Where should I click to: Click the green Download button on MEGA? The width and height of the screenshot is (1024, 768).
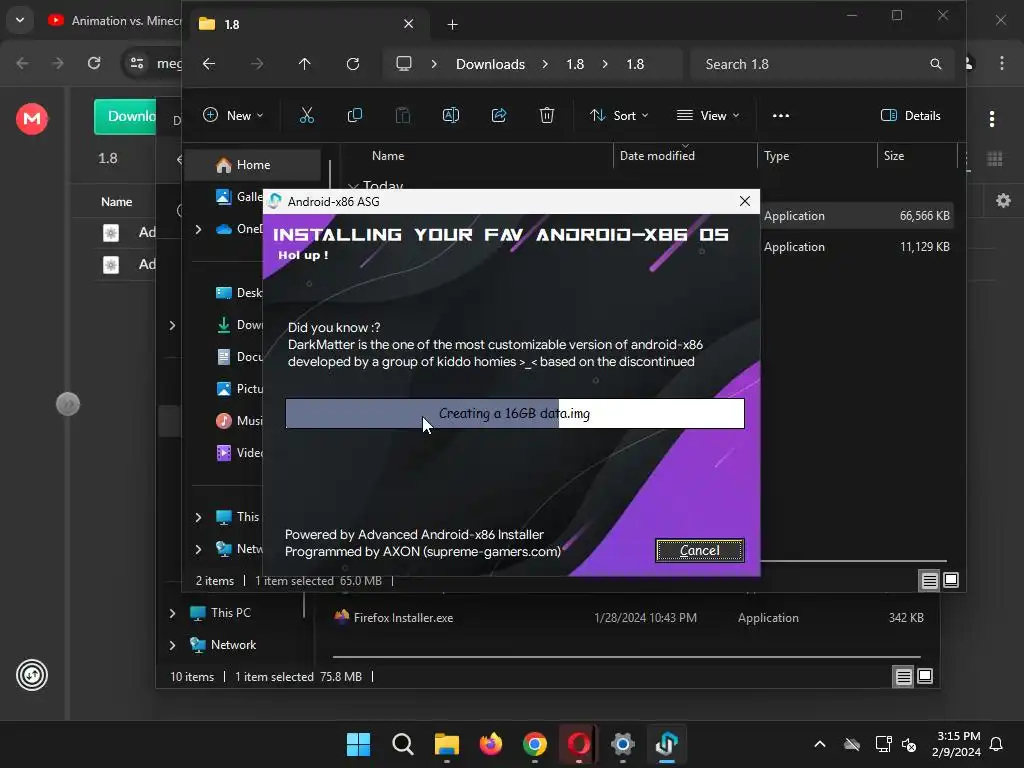click(125, 116)
